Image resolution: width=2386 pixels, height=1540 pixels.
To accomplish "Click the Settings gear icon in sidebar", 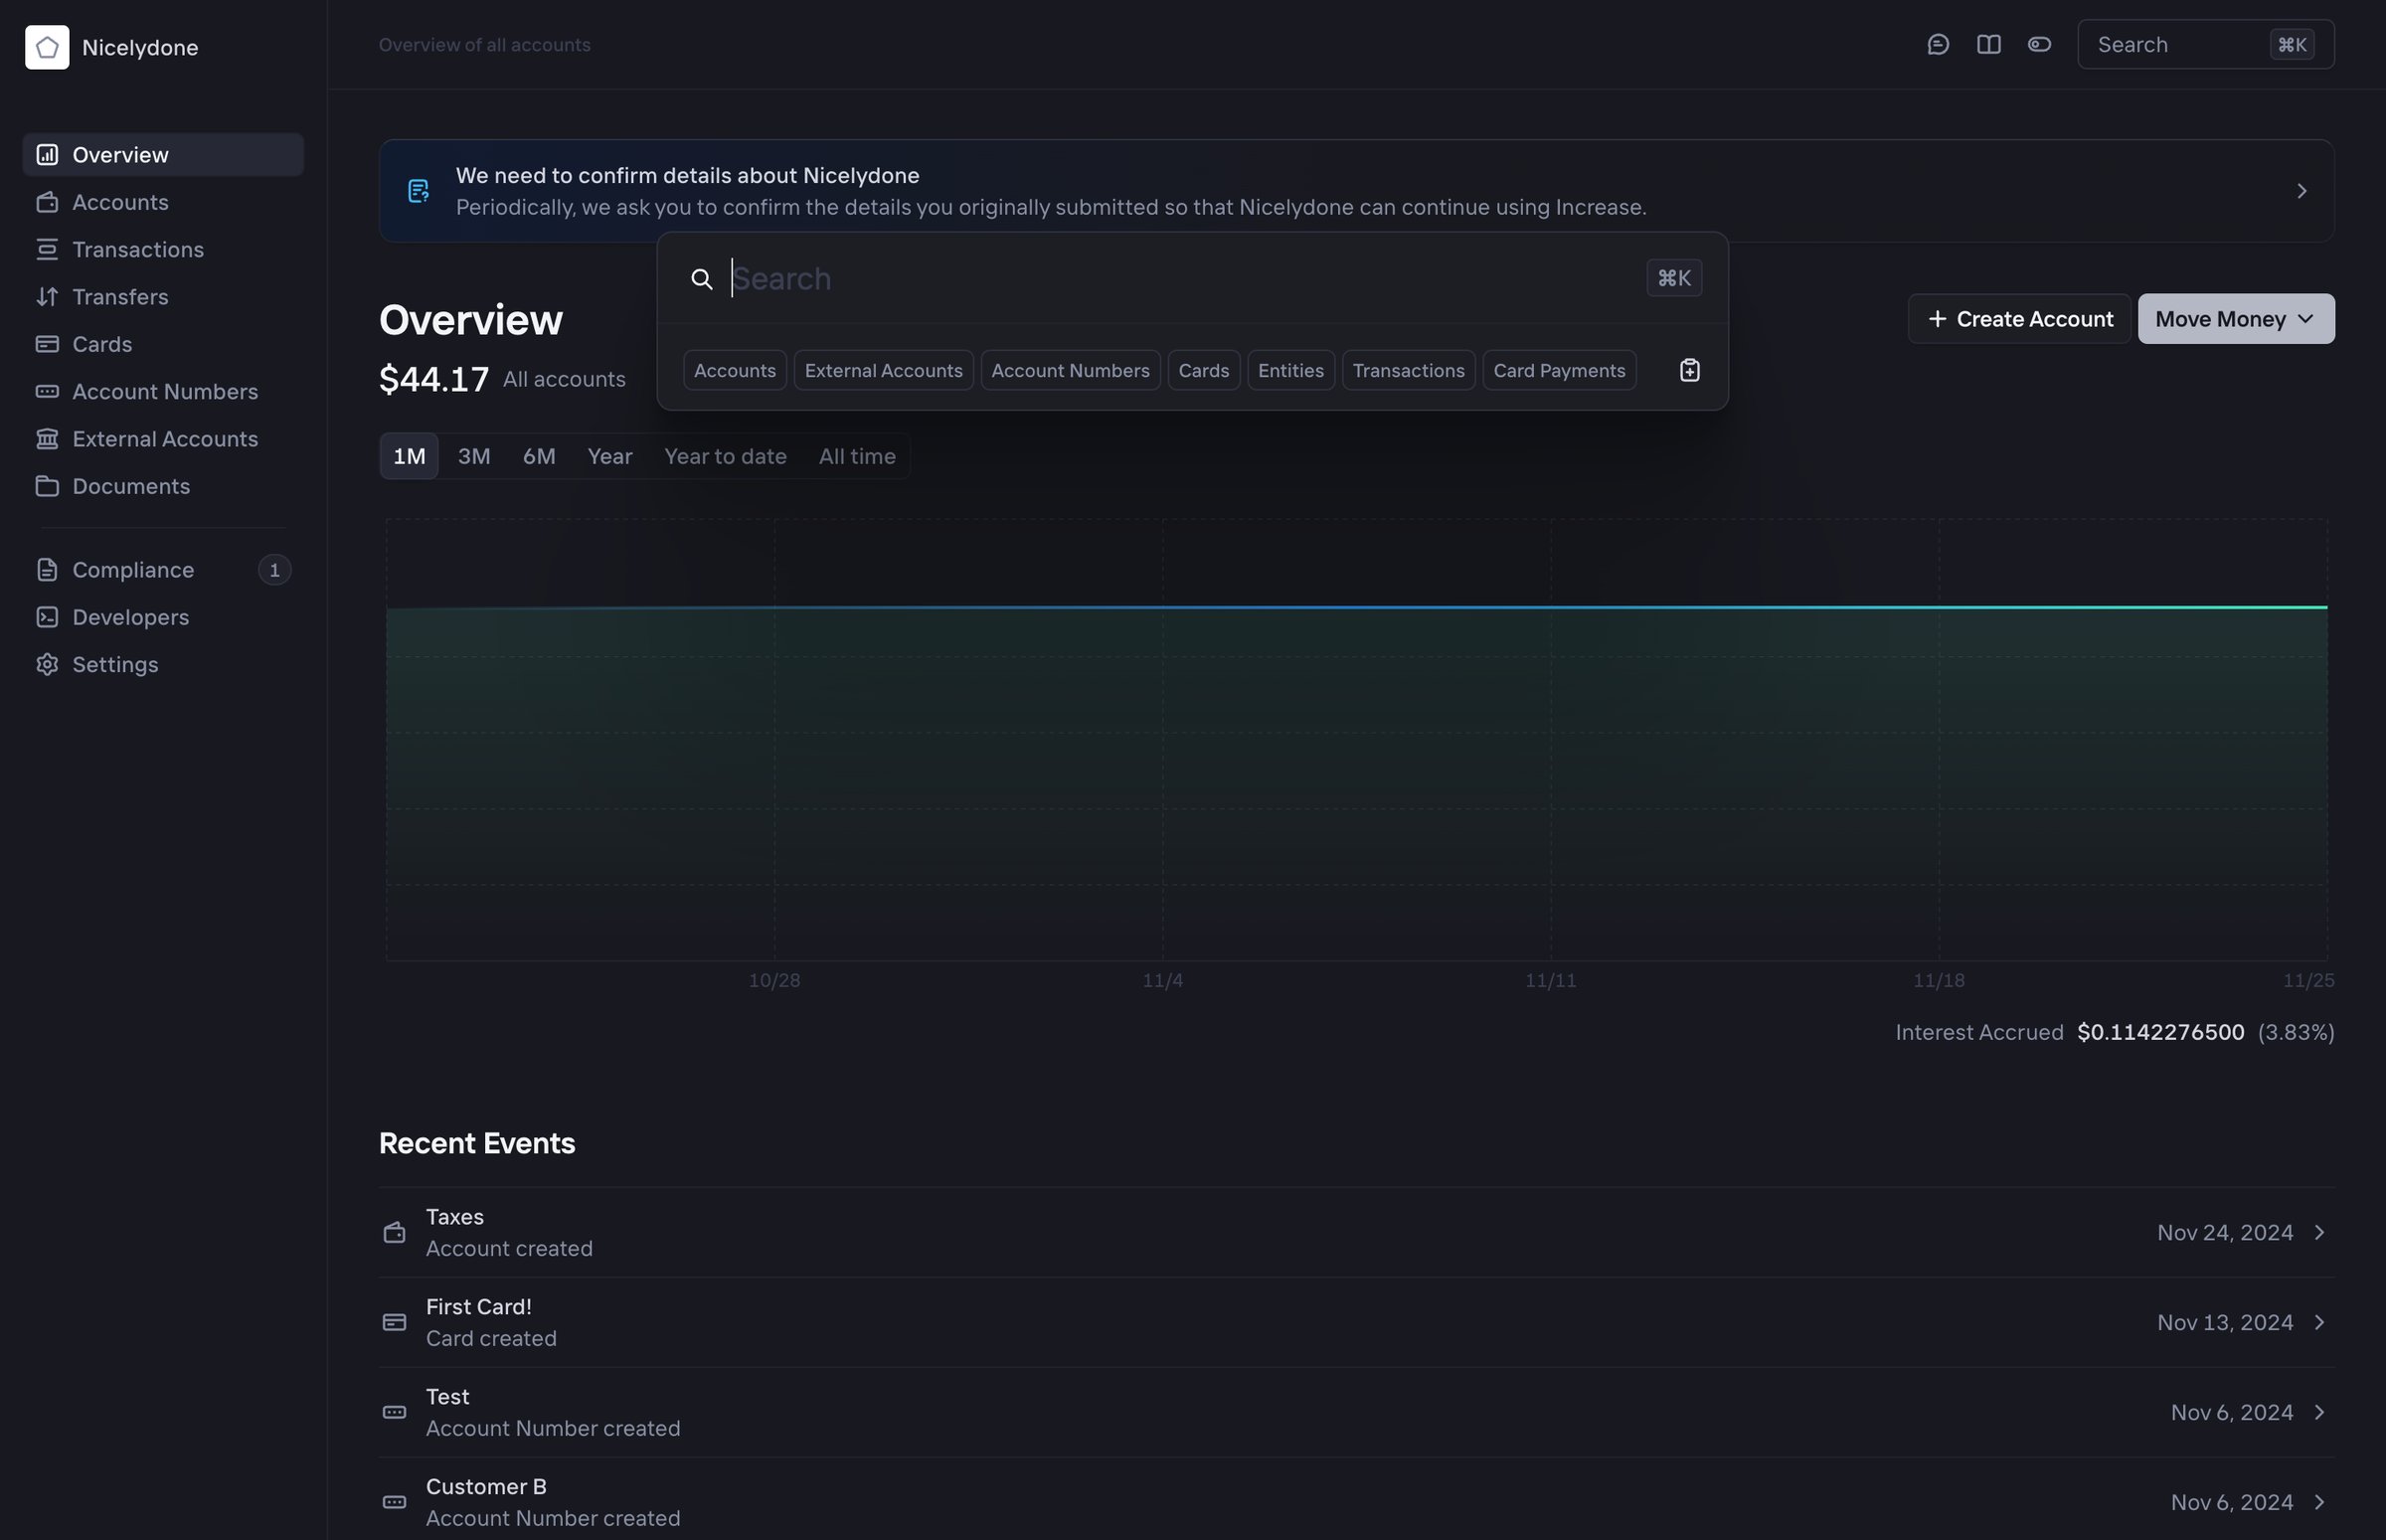I will coord(47,664).
